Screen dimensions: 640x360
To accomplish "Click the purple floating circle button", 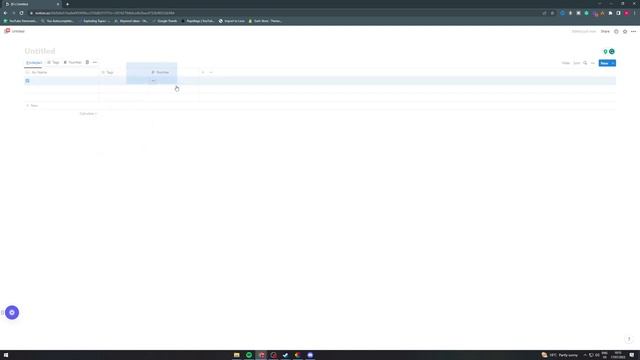I will (12, 312).
